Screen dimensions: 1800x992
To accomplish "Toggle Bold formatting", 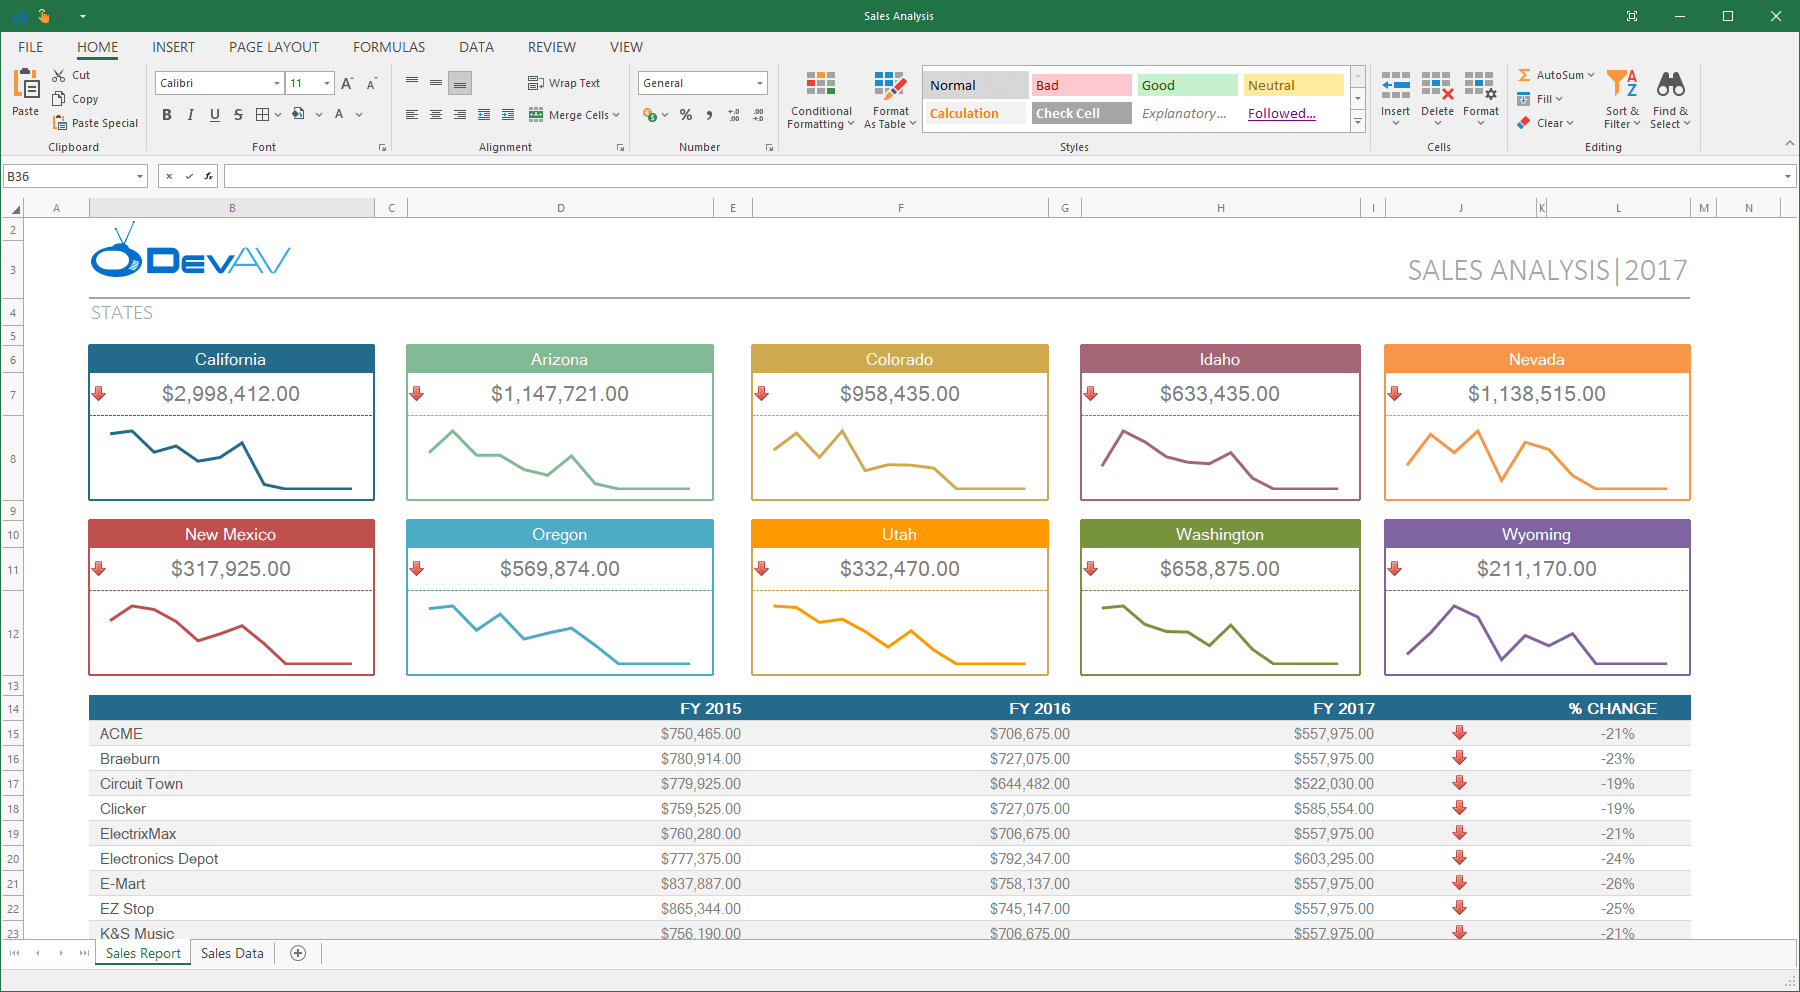I will (x=167, y=115).
